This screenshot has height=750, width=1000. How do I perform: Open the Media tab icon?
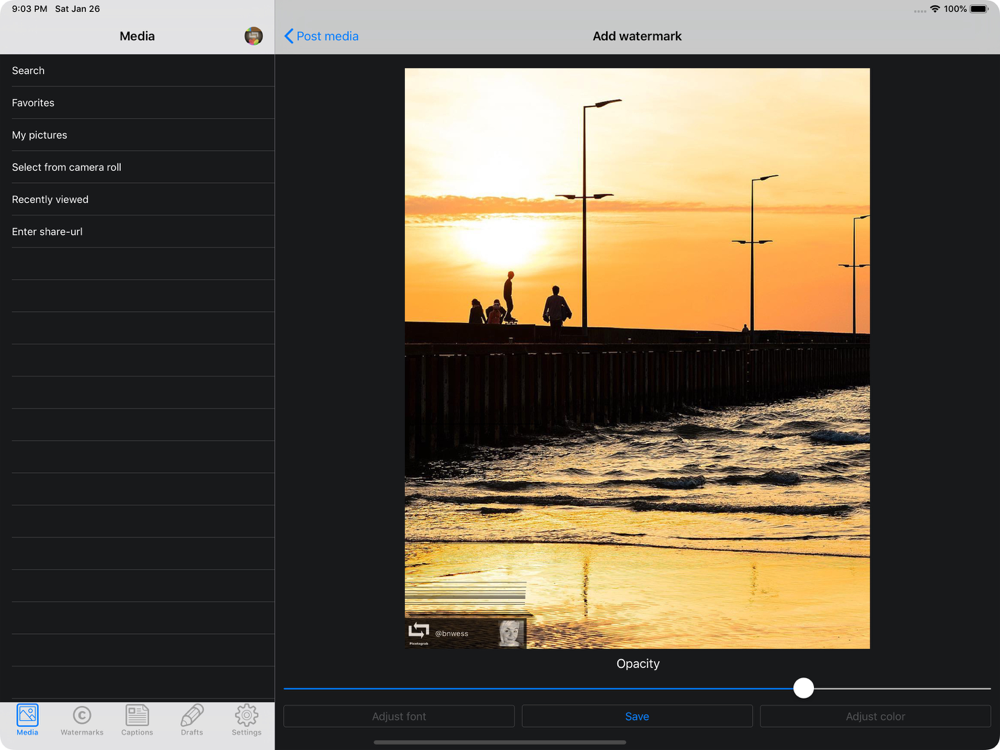(x=27, y=719)
